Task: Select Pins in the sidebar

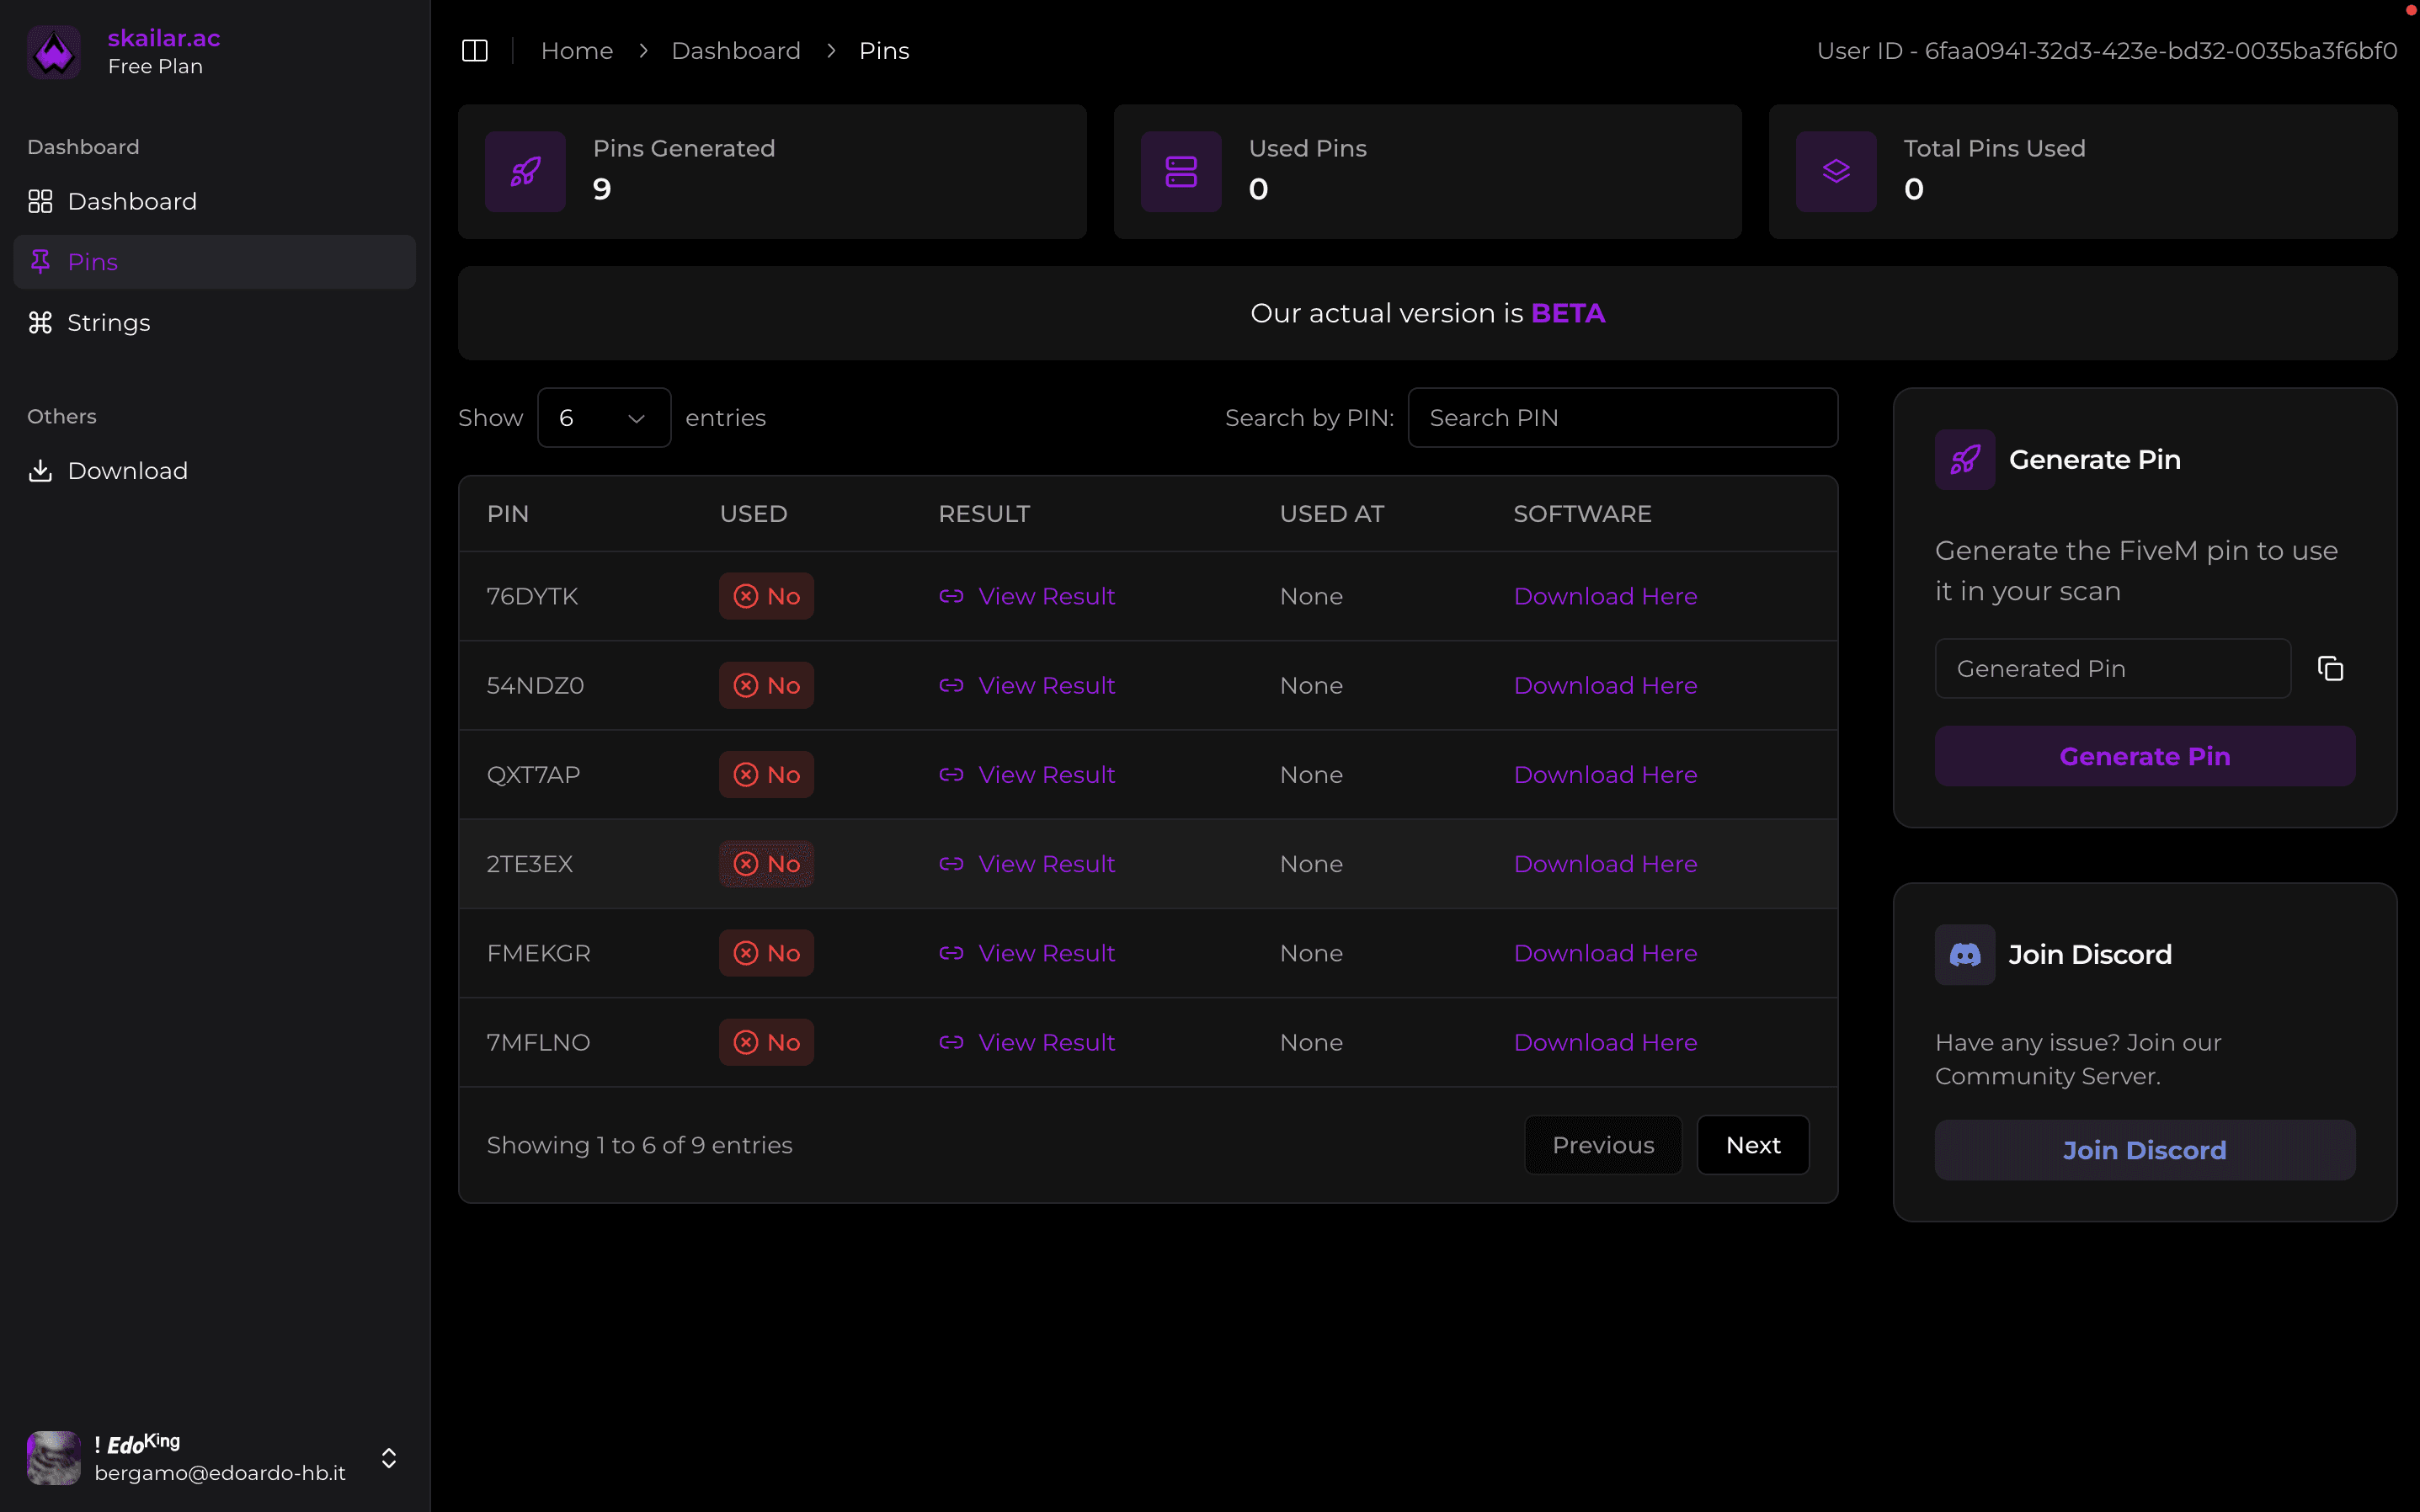Action: pos(214,262)
